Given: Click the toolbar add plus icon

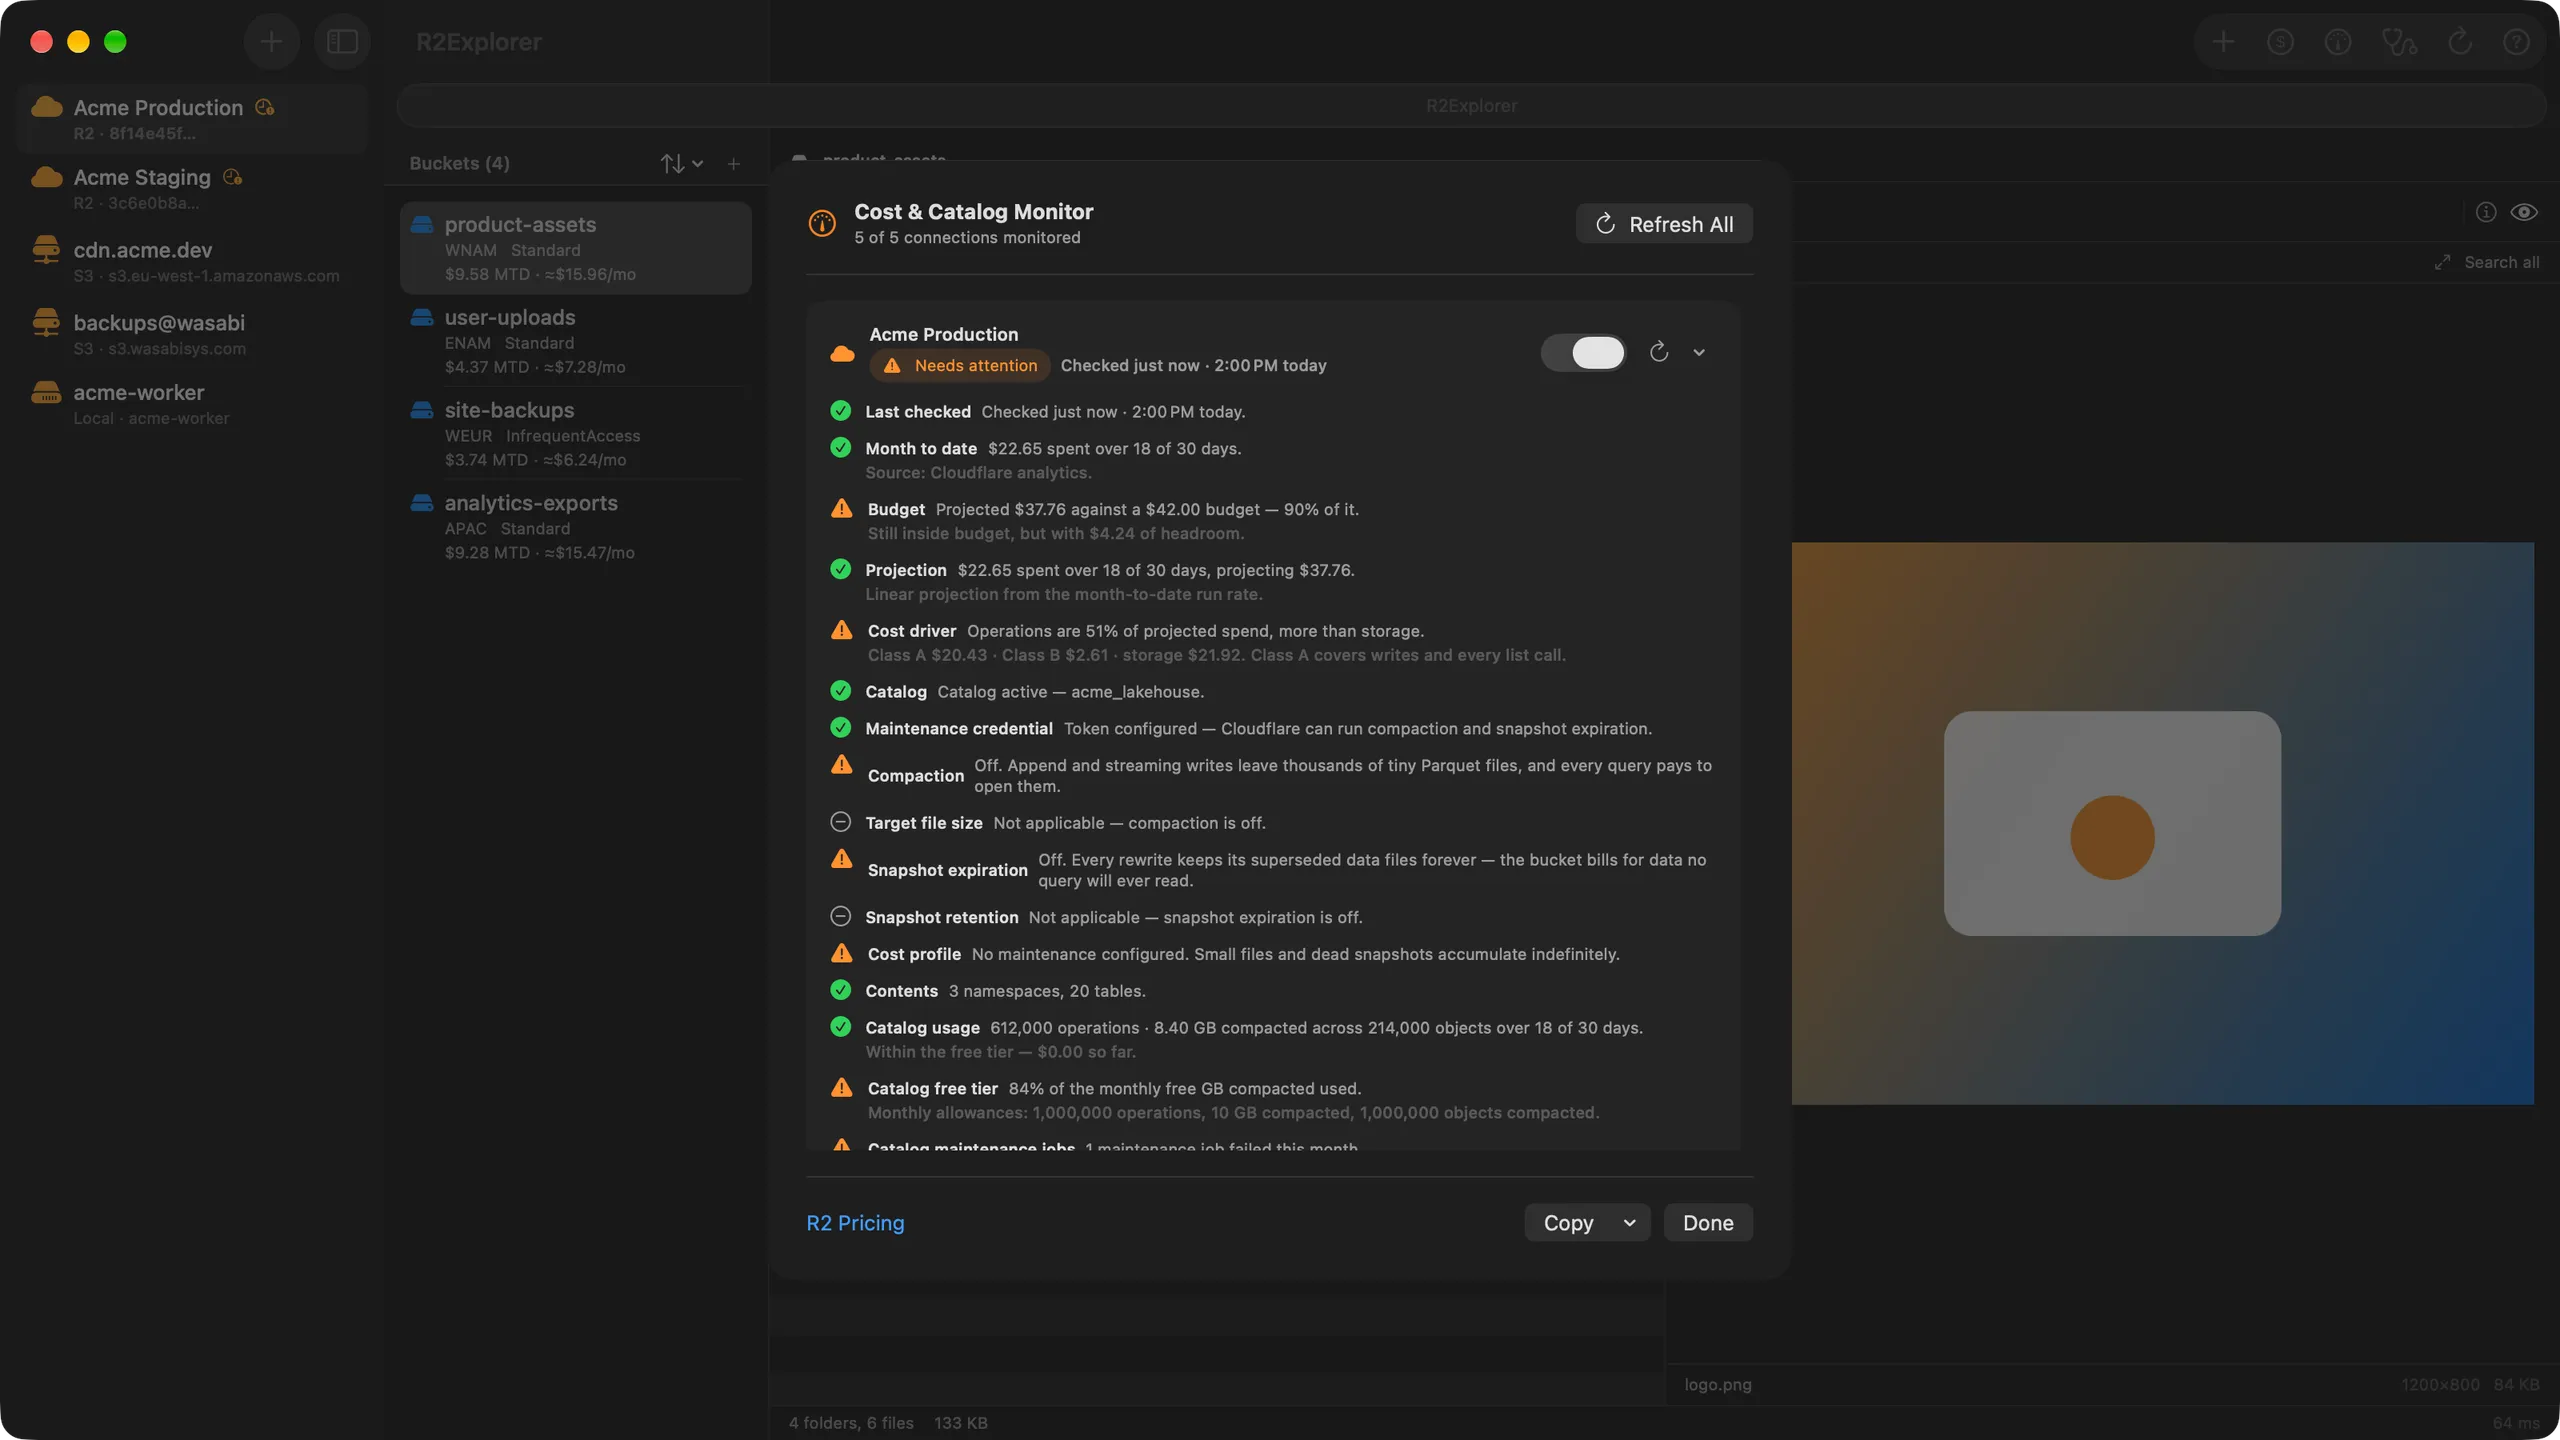Looking at the screenshot, I should point(2223,42).
